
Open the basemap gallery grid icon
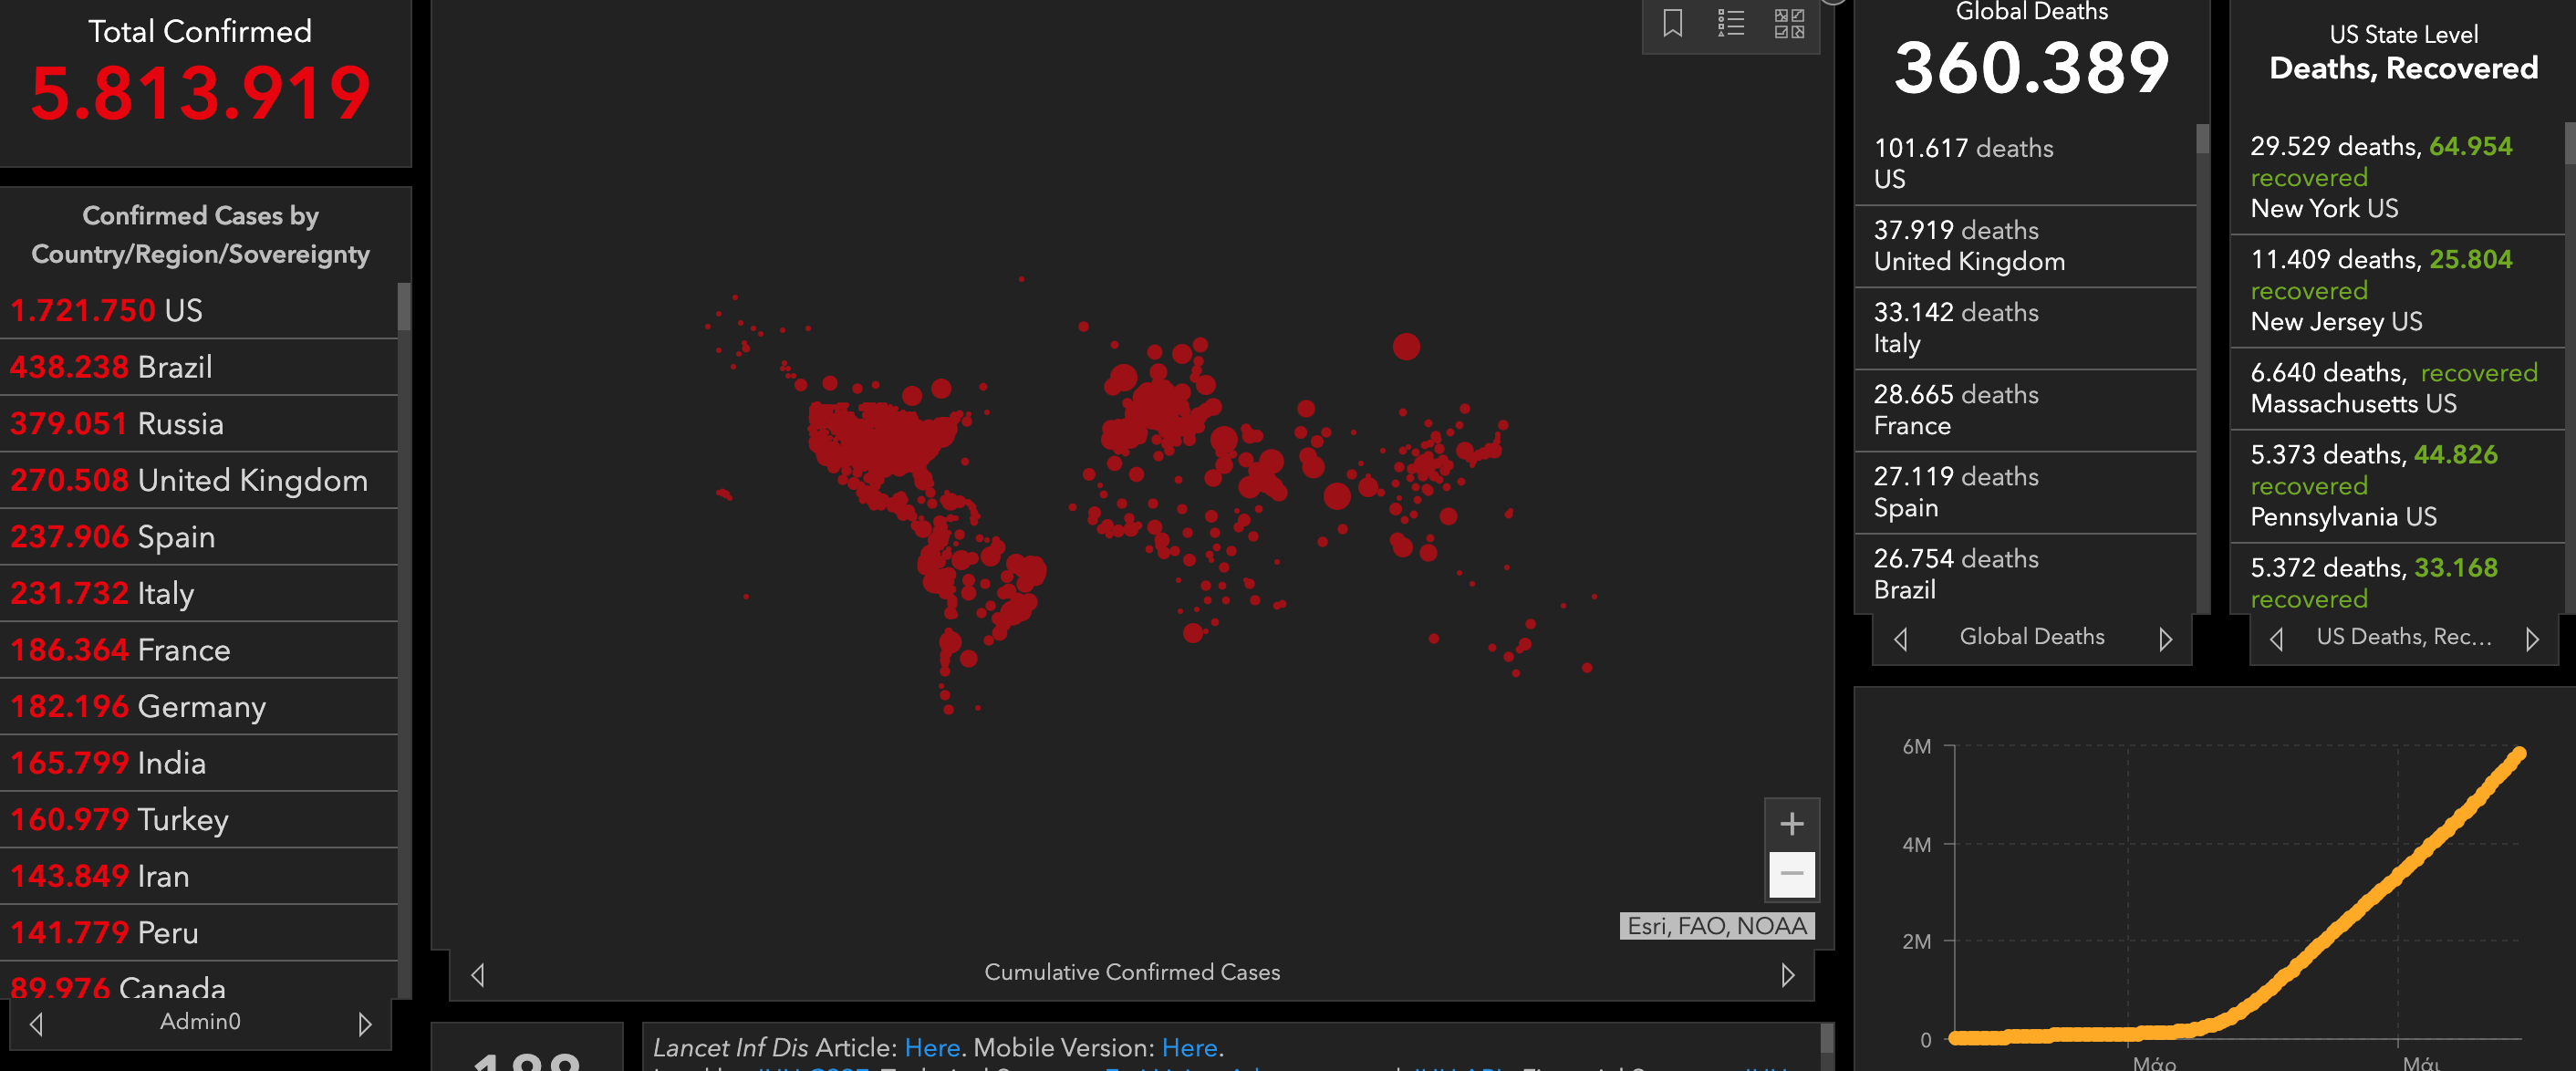(x=1788, y=23)
